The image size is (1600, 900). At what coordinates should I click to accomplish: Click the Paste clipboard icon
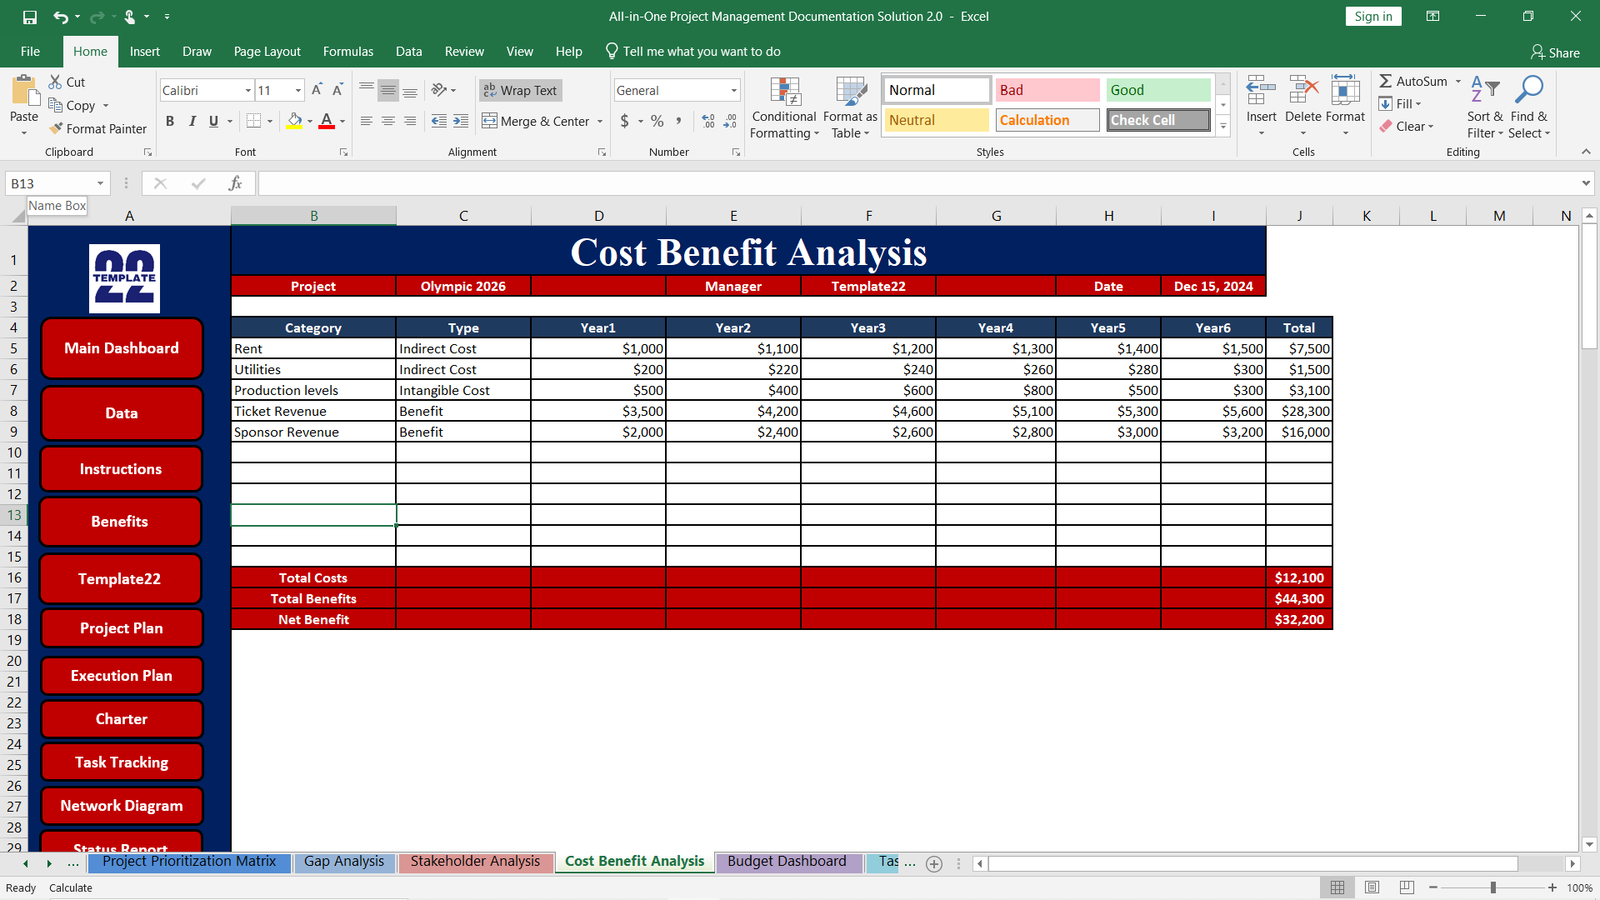[x=24, y=92]
